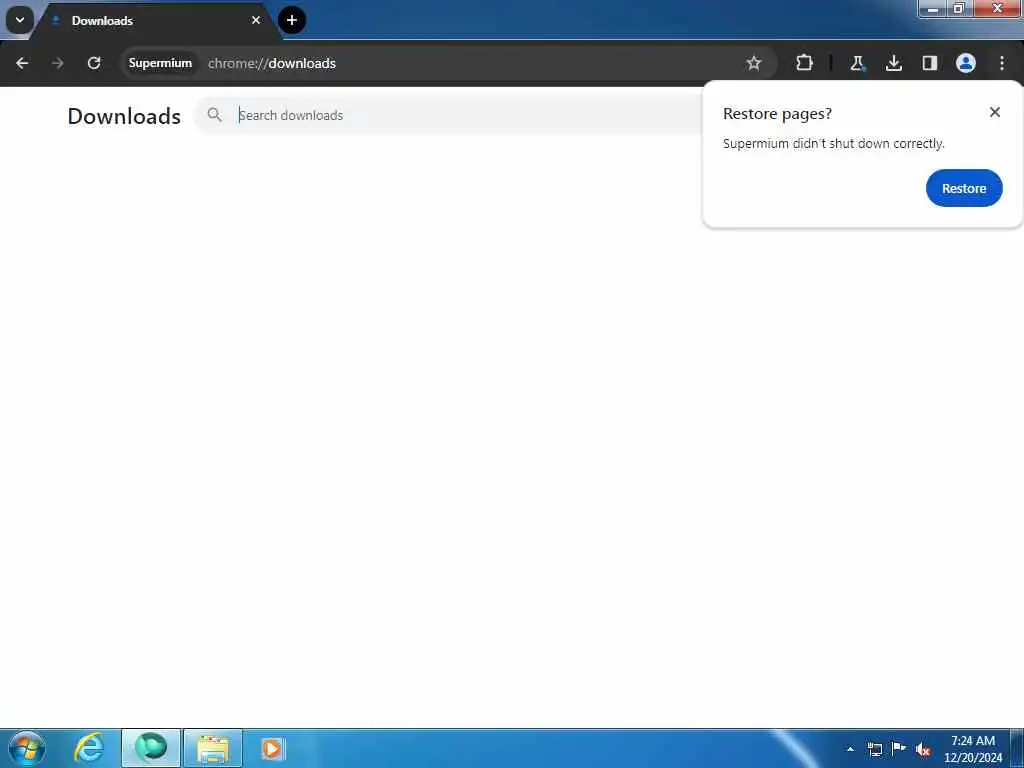Open the clock showing 7:24 AM

click(x=973, y=749)
